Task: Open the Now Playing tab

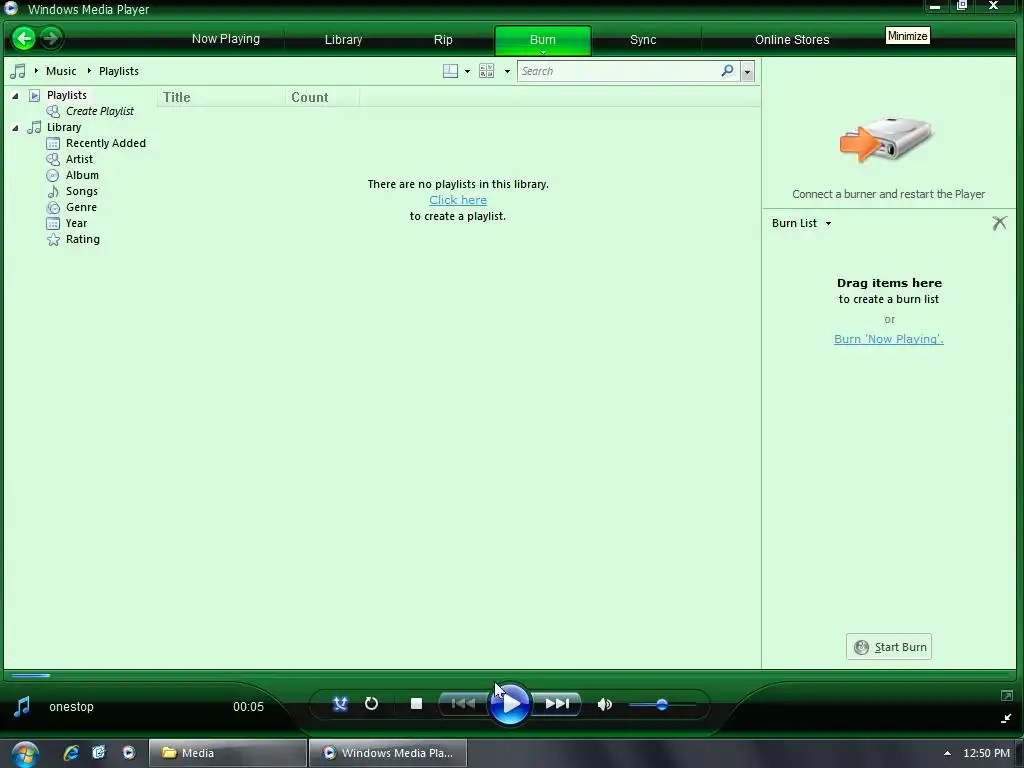Action: pos(225,39)
